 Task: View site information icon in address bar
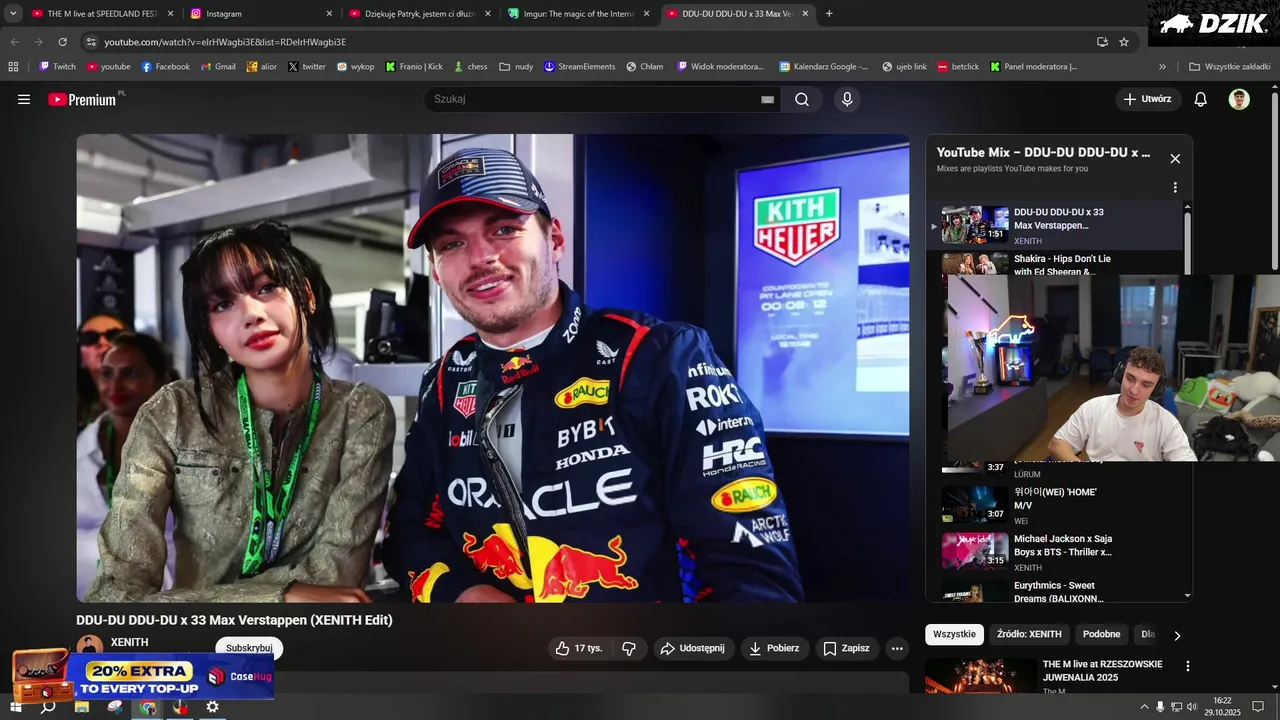pos(91,42)
